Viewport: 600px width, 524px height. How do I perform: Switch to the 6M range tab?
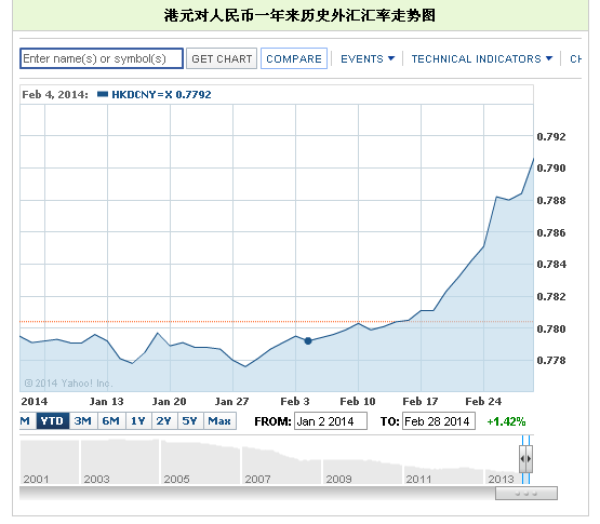click(x=111, y=421)
